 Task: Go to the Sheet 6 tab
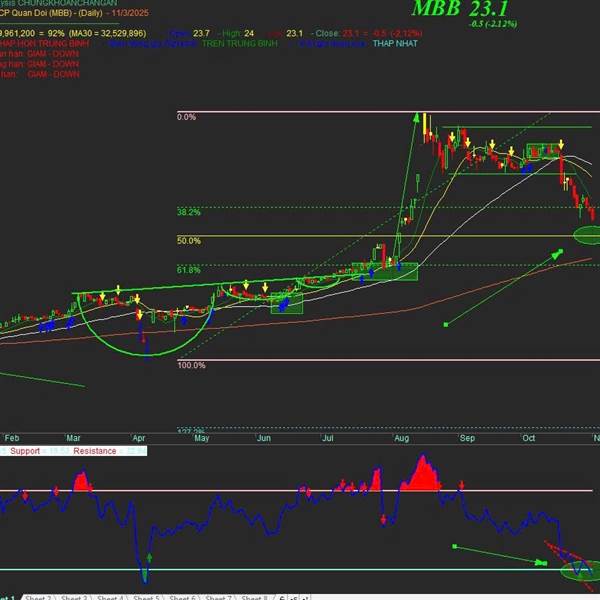pyautogui.click(x=182, y=597)
